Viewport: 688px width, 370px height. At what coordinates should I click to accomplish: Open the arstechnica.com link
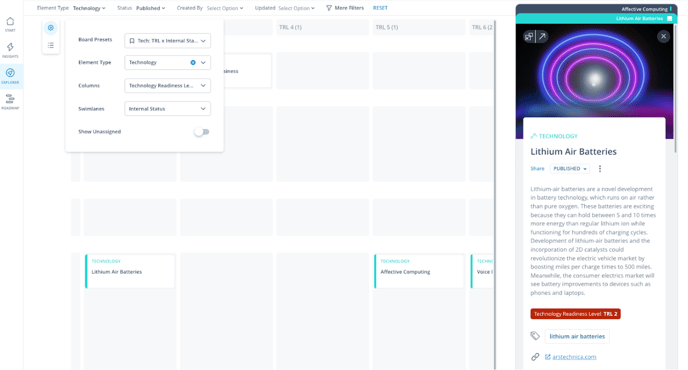574,357
